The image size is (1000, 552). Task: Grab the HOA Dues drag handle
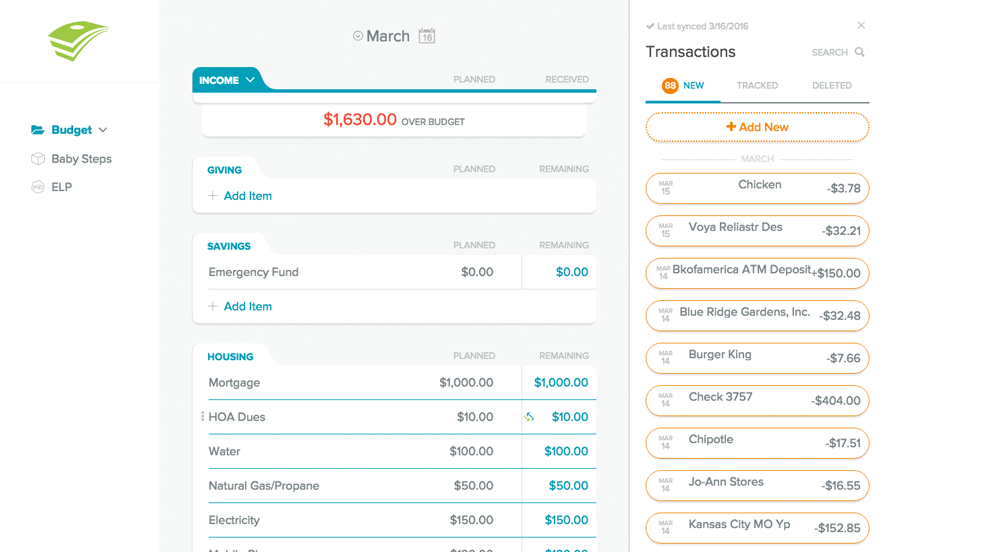coord(202,417)
